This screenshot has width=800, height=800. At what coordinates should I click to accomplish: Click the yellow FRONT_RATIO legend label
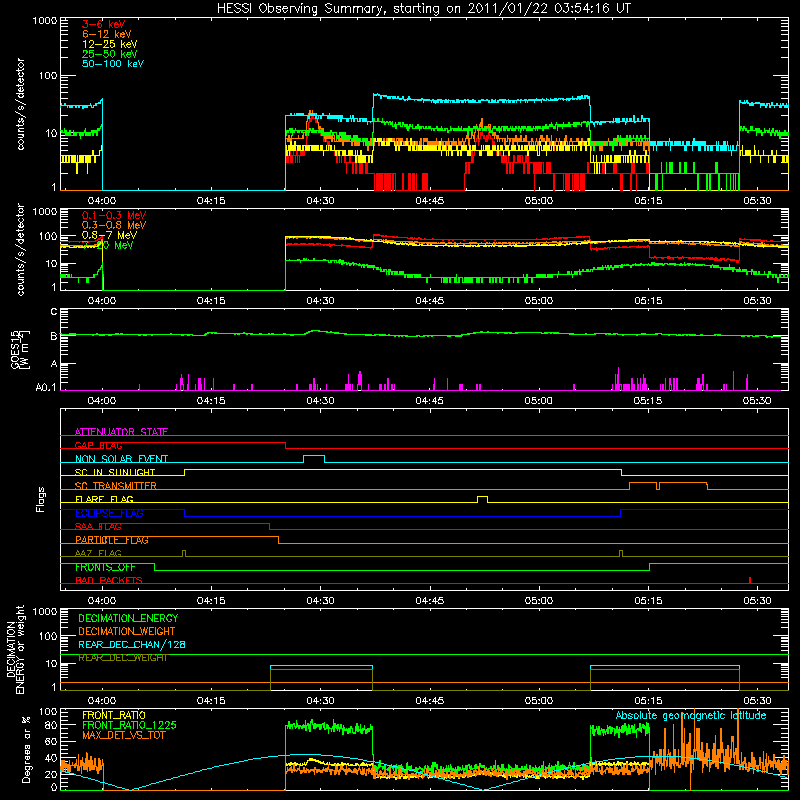pos(114,715)
